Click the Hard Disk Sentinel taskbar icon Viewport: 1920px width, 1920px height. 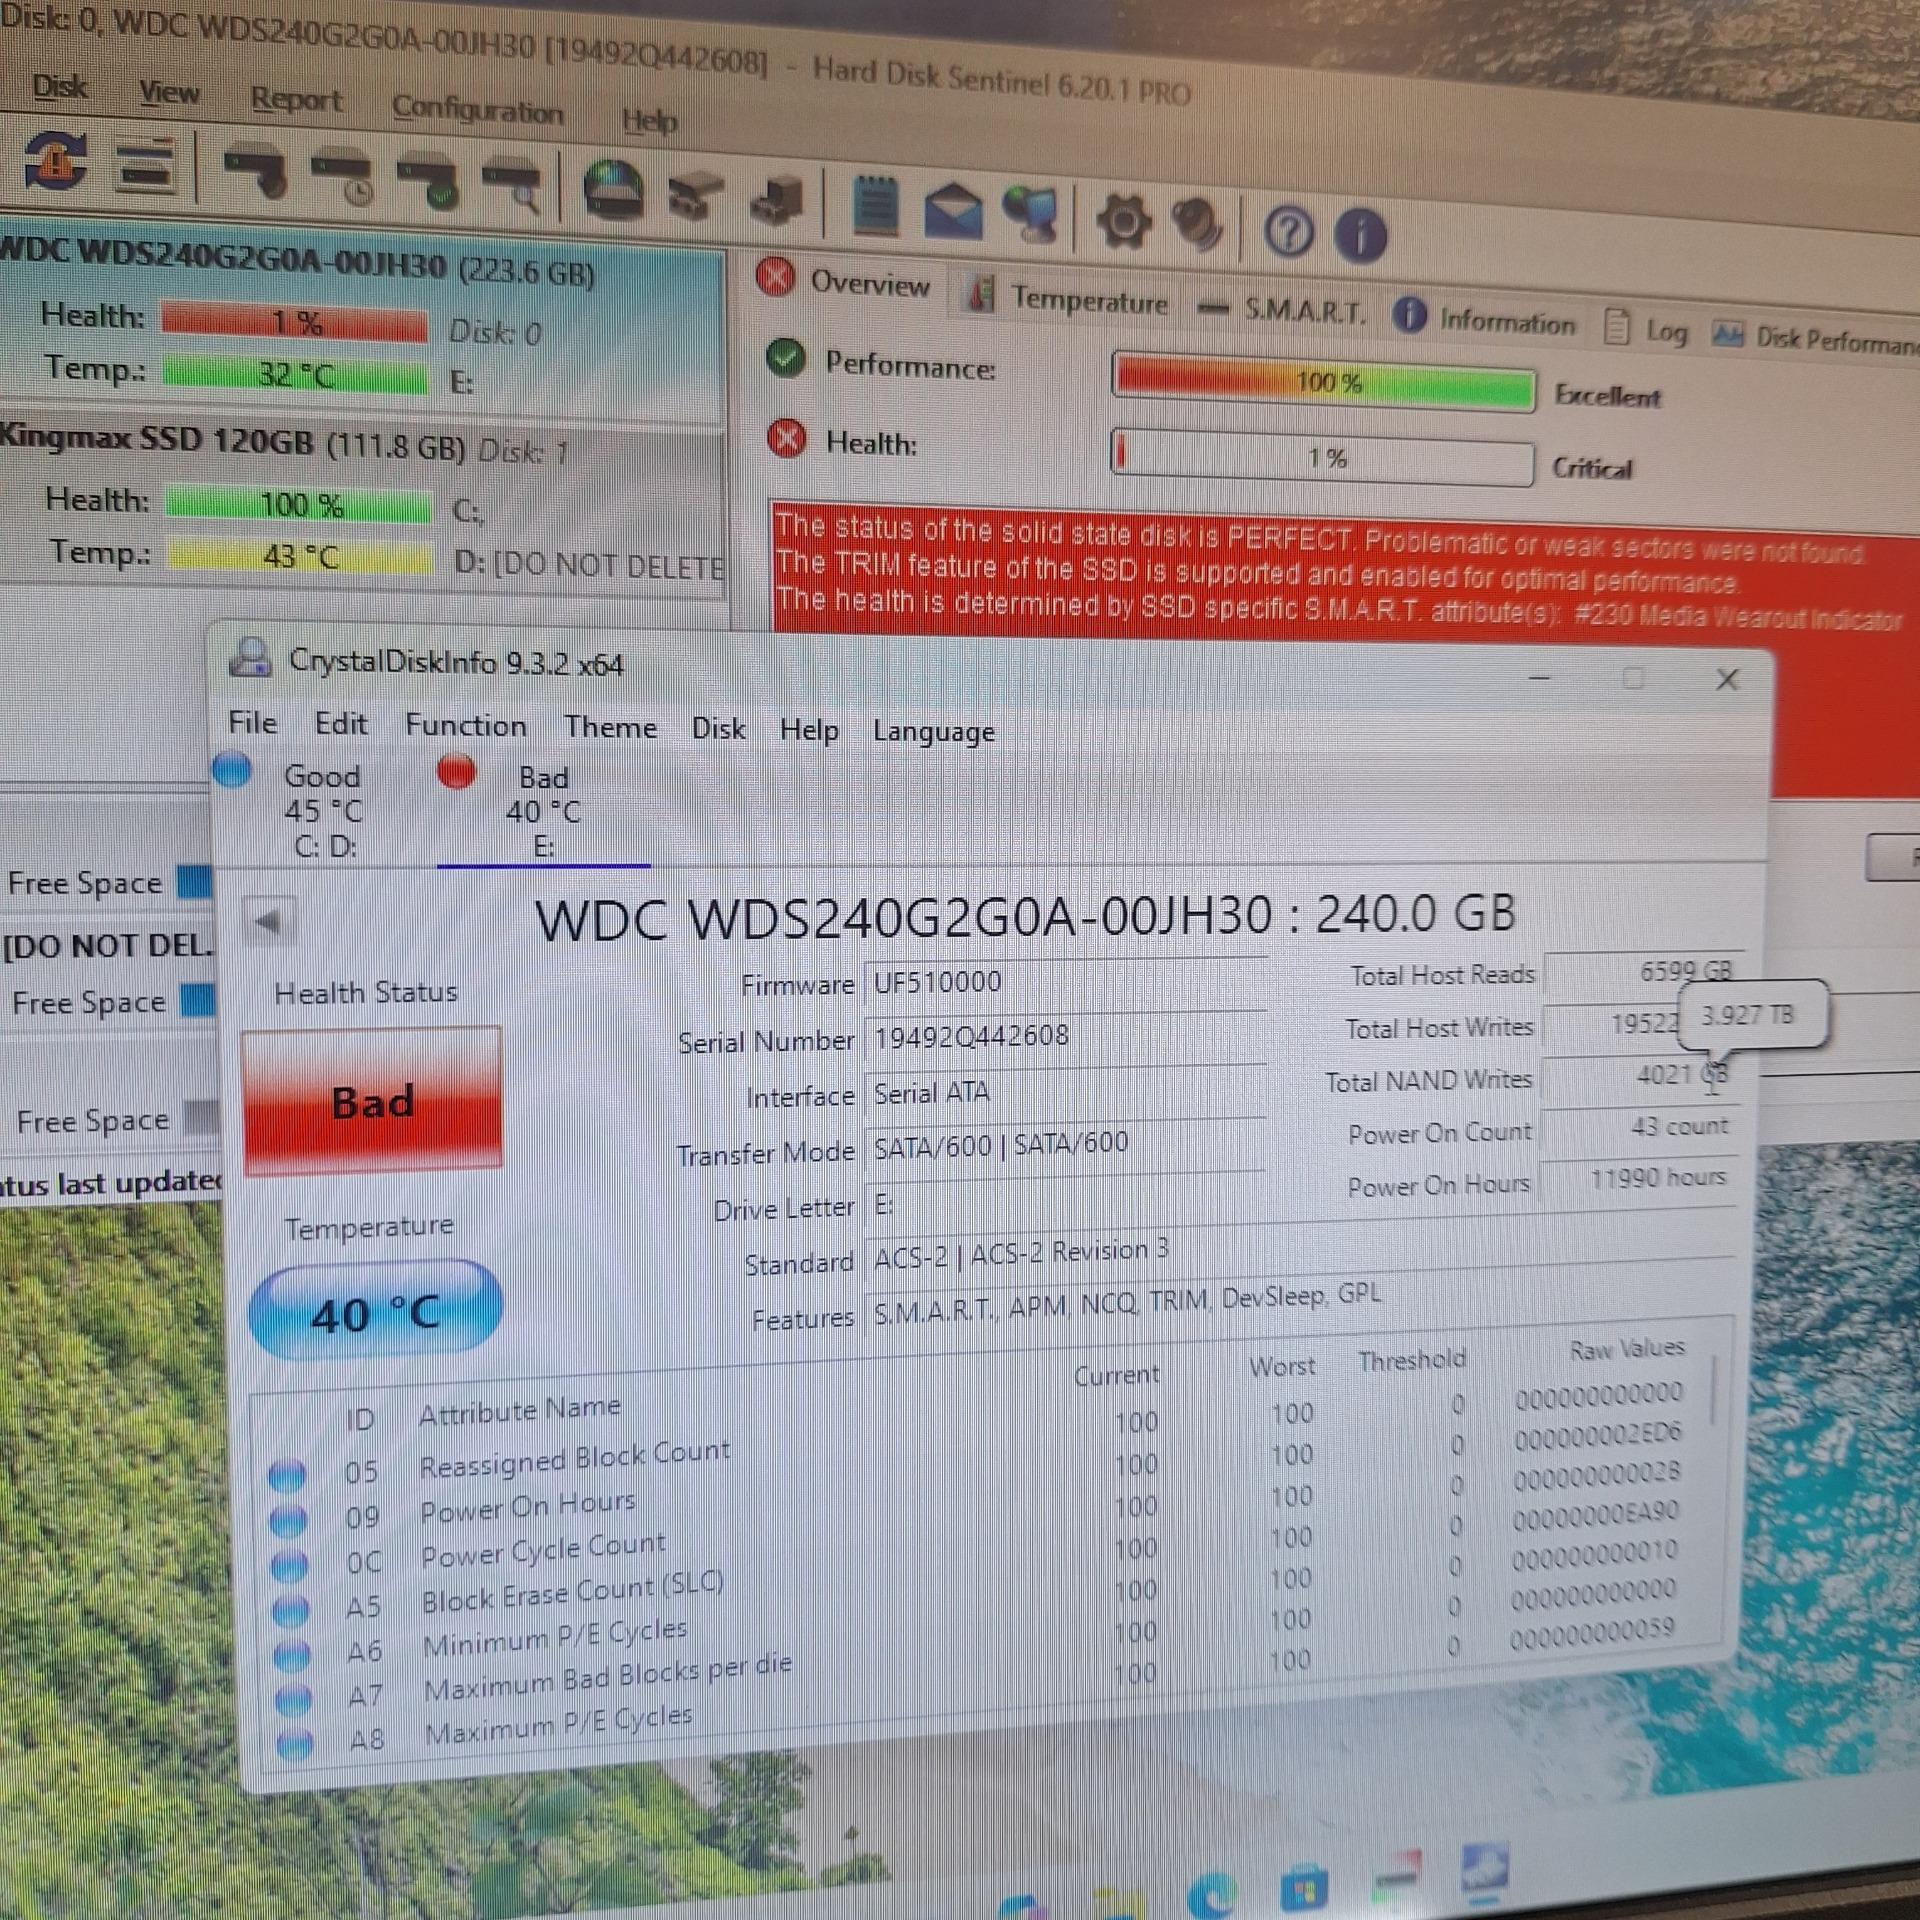click(x=1396, y=1878)
